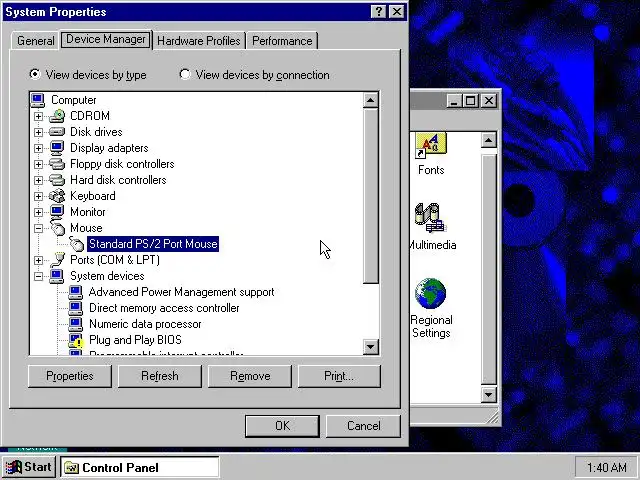Expand the Hard disk controllers branch
The height and width of the screenshot is (480, 640).
[x=38, y=180]
